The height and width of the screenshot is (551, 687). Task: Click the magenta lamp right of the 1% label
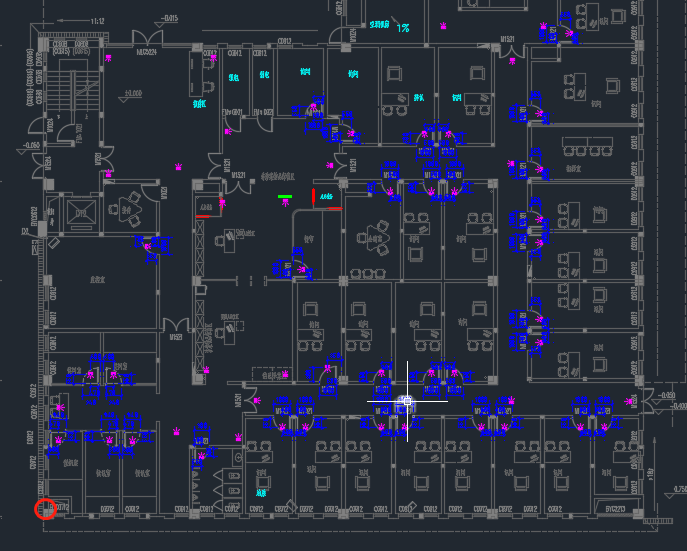(443, 26)
